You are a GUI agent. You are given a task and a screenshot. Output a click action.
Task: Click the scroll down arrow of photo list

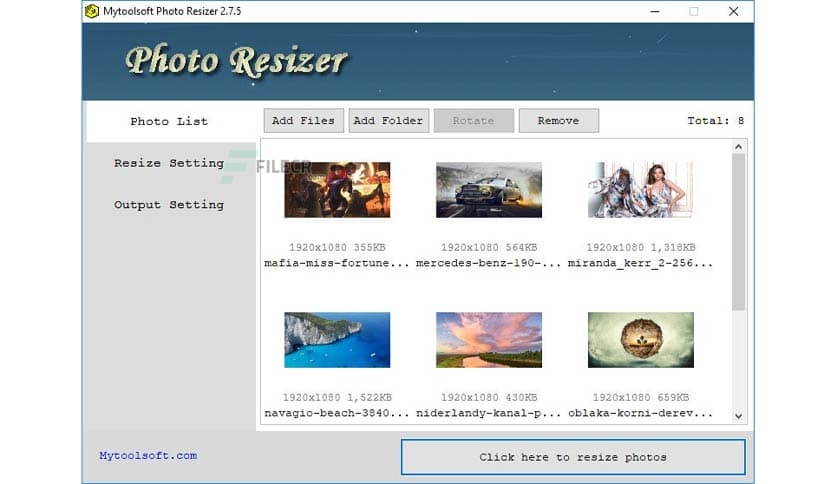point(738,416)
